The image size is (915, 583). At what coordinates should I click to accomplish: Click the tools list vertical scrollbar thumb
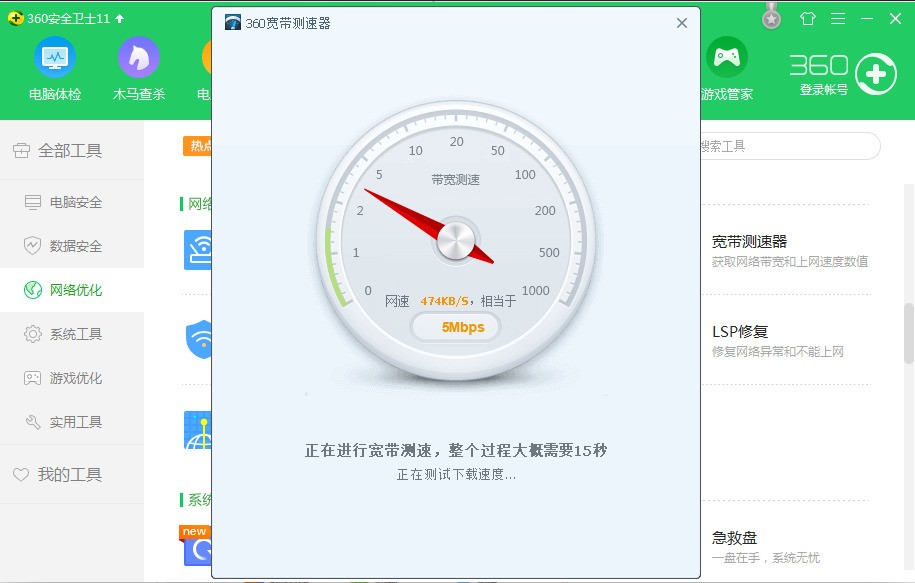[x=909, y=333]
